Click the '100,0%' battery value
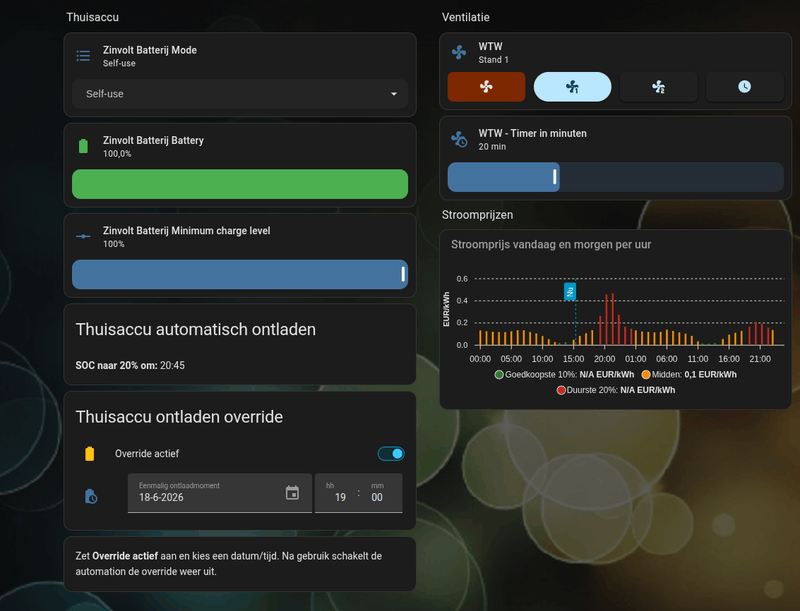The height and width of the screenshot is (611, 800). click(117, 154)
